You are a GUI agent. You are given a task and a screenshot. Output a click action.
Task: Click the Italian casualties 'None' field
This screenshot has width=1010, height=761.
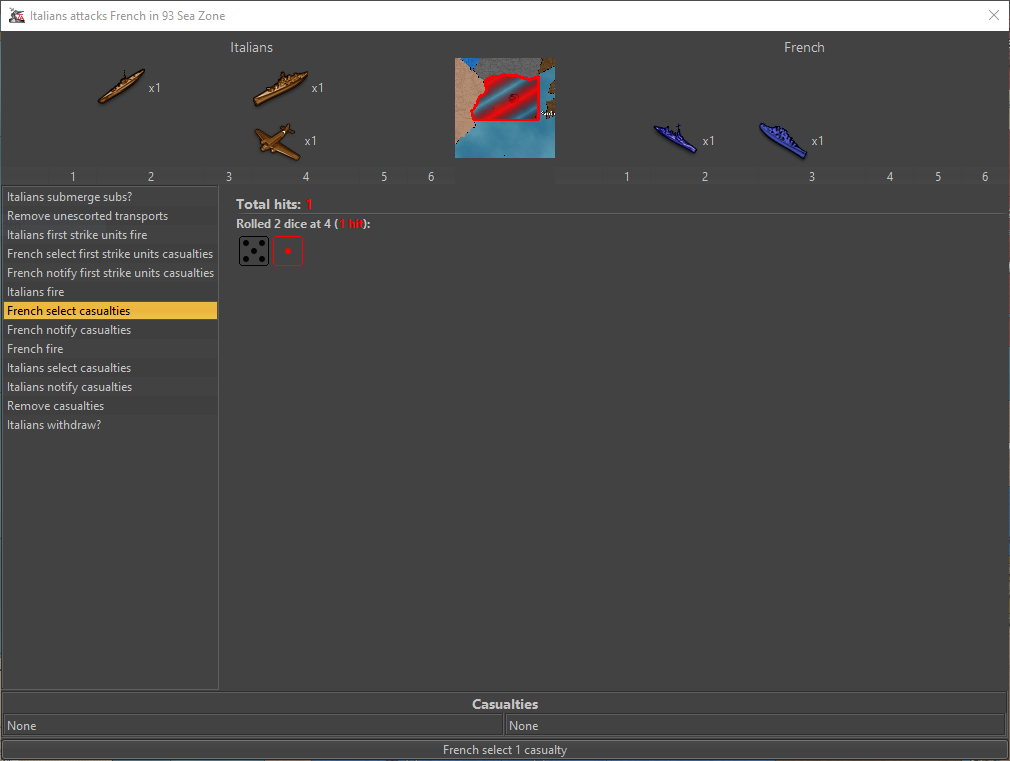253,726
